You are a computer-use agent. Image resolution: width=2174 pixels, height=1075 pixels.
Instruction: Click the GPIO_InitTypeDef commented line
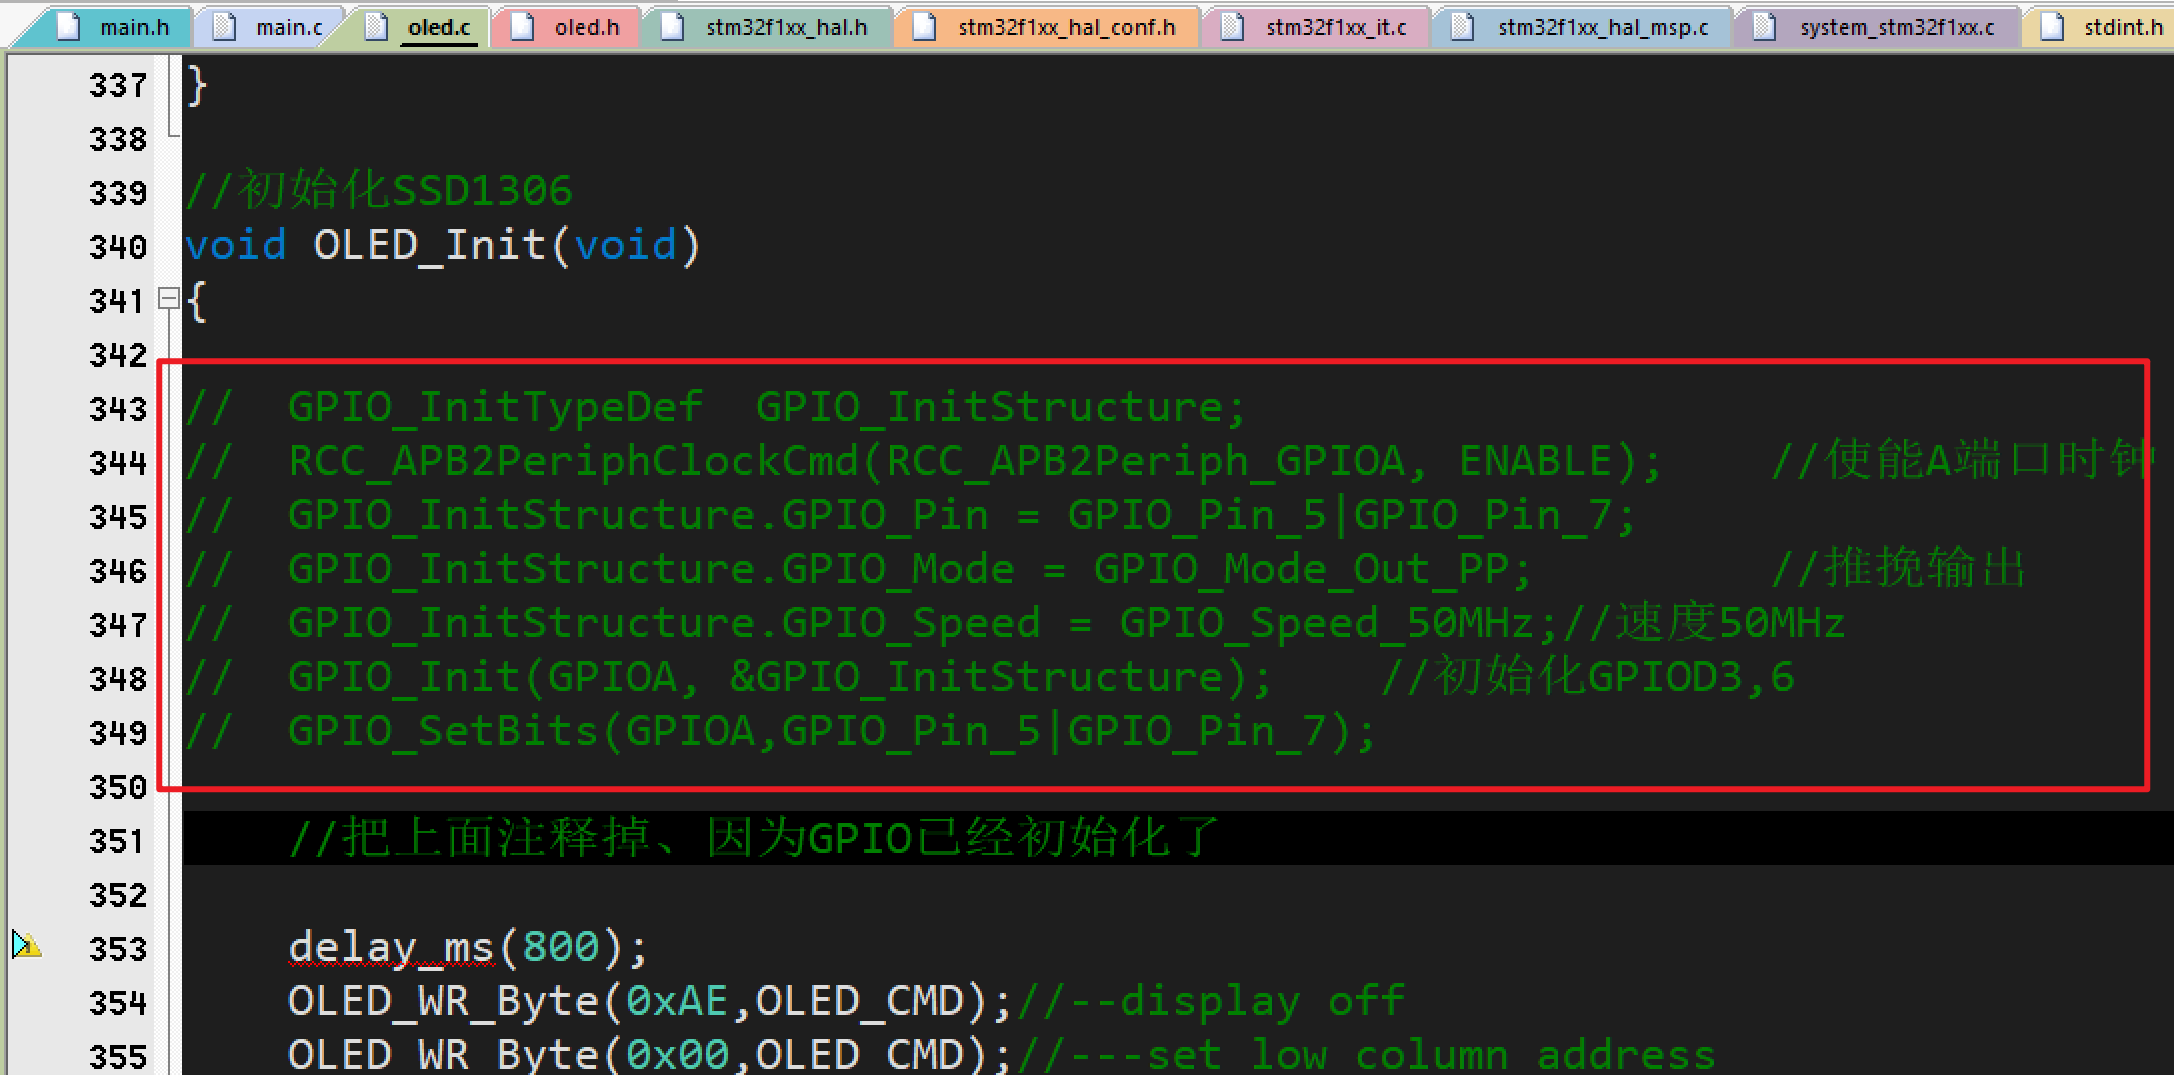pos(716,408)
